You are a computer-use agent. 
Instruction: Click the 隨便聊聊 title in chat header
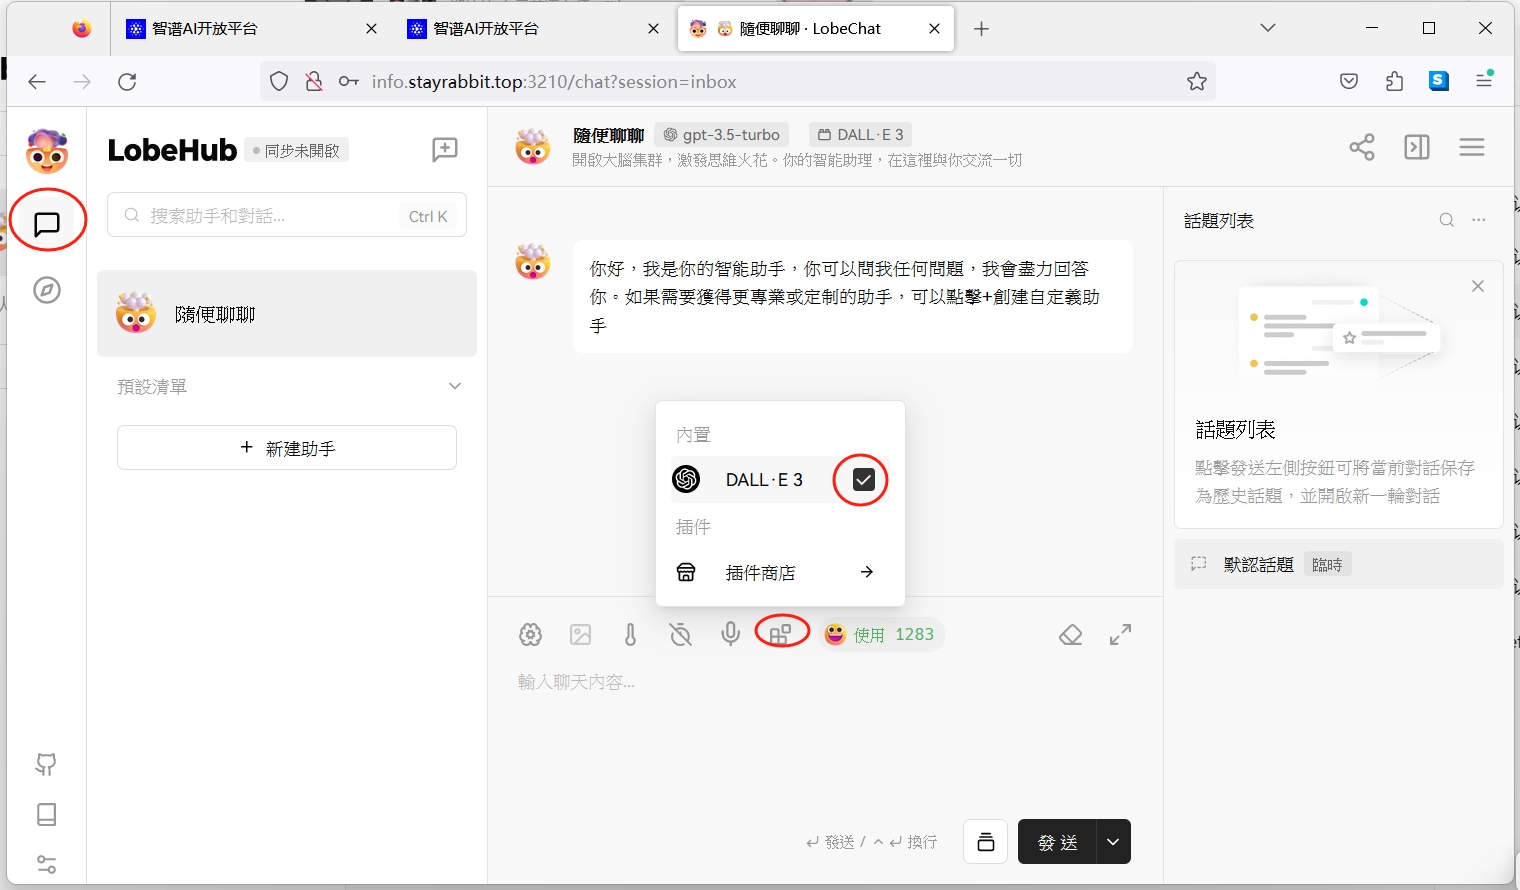(608, 135)
